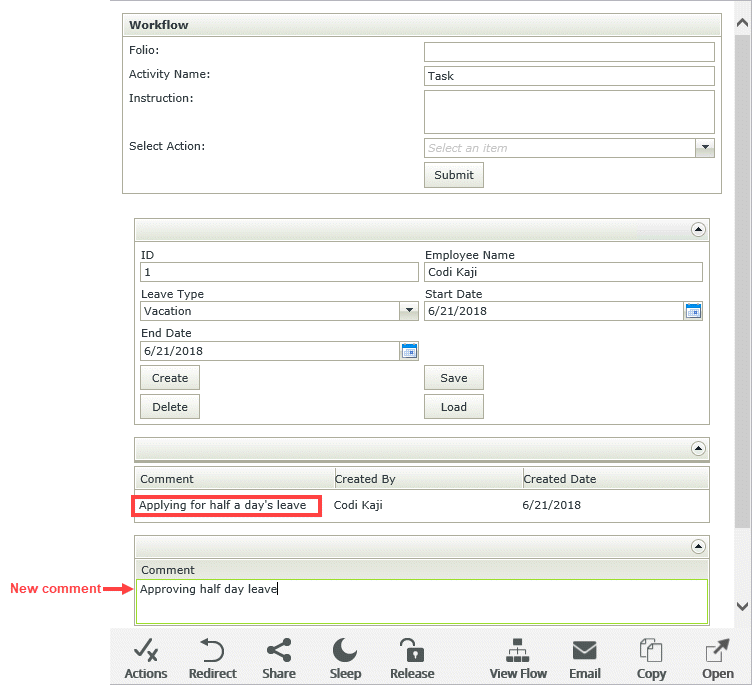Select the 'Applying for half a day's leave' comment

point(223,505)
